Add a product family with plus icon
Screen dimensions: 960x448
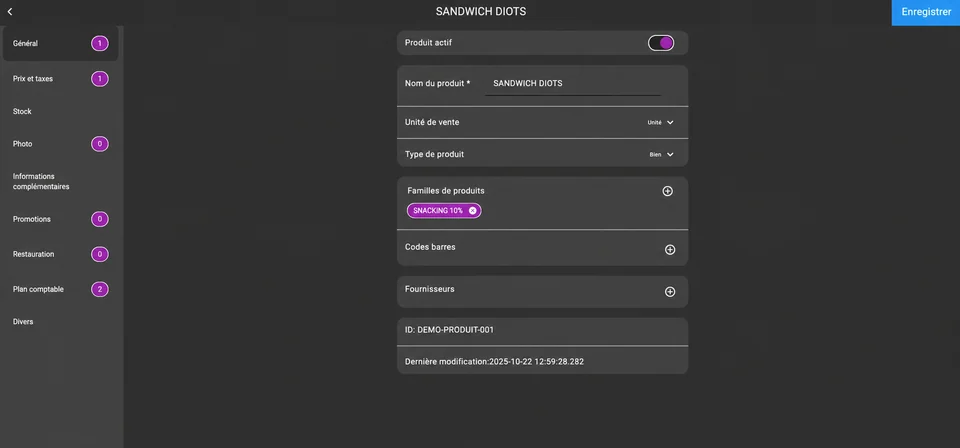coord(667,191)
